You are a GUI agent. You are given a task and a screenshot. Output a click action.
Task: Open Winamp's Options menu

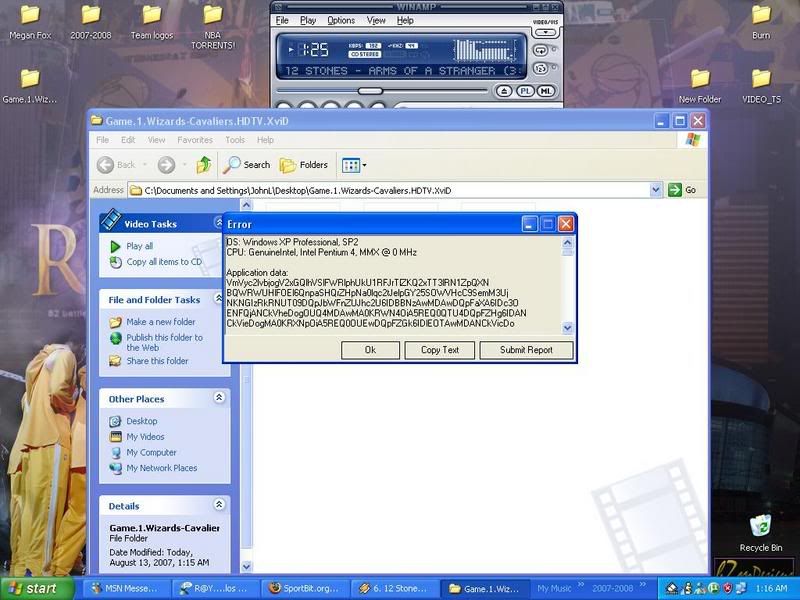(x=341, y=20)
